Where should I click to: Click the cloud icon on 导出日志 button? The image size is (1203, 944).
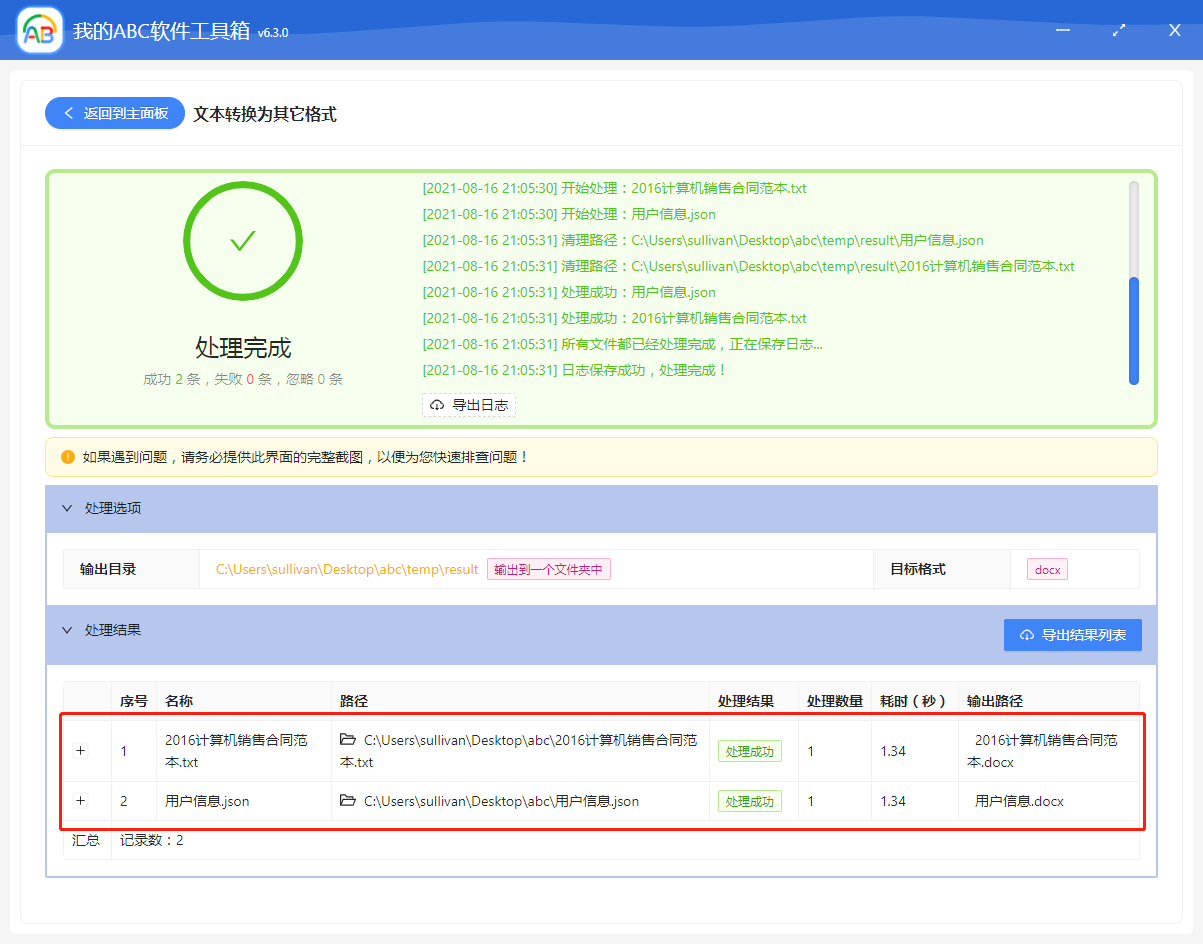[x=436, y=405]
